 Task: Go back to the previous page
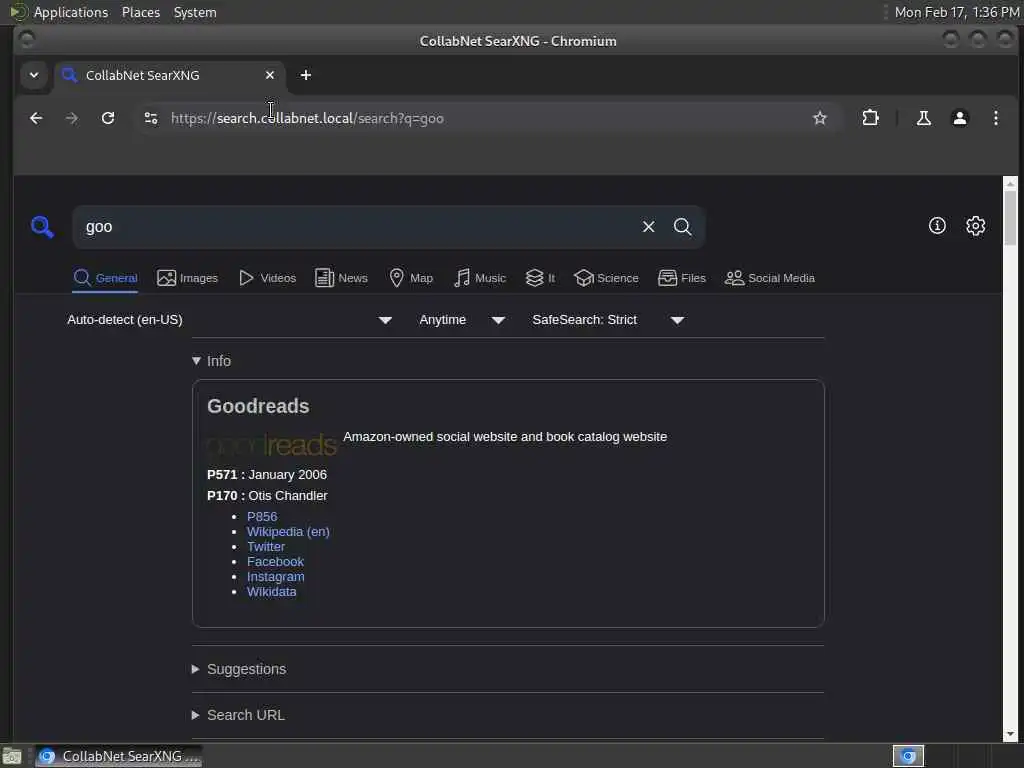36,118
